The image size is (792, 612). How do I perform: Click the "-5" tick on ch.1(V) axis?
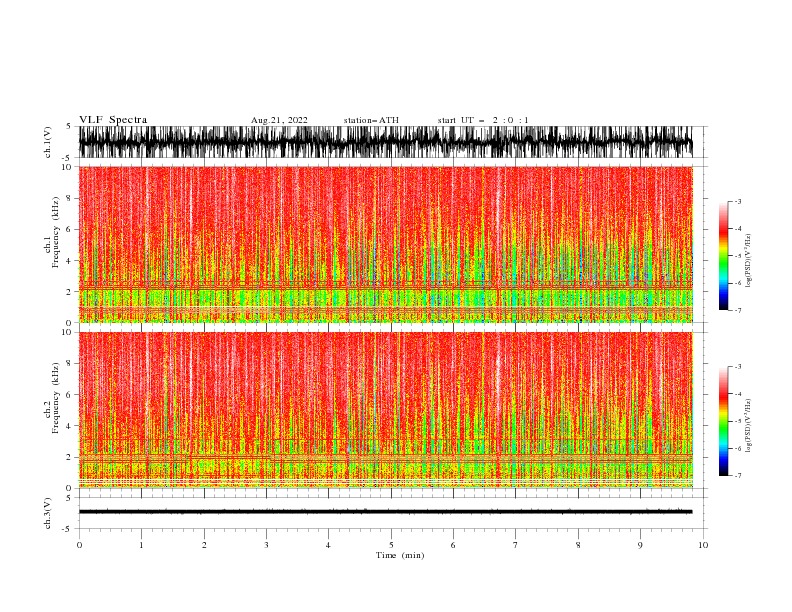pos(67,158)
